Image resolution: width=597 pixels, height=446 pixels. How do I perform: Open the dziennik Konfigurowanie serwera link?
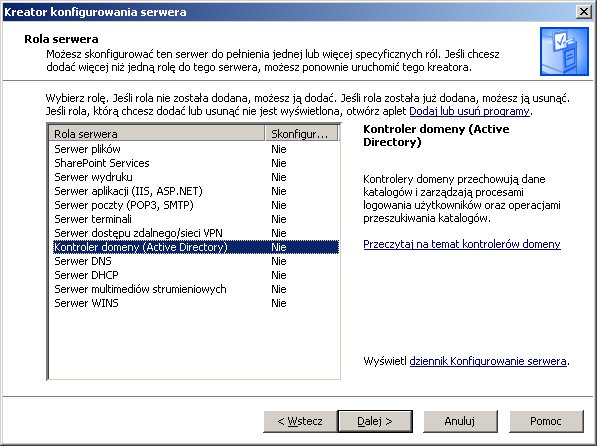click(x=488, y=361)
